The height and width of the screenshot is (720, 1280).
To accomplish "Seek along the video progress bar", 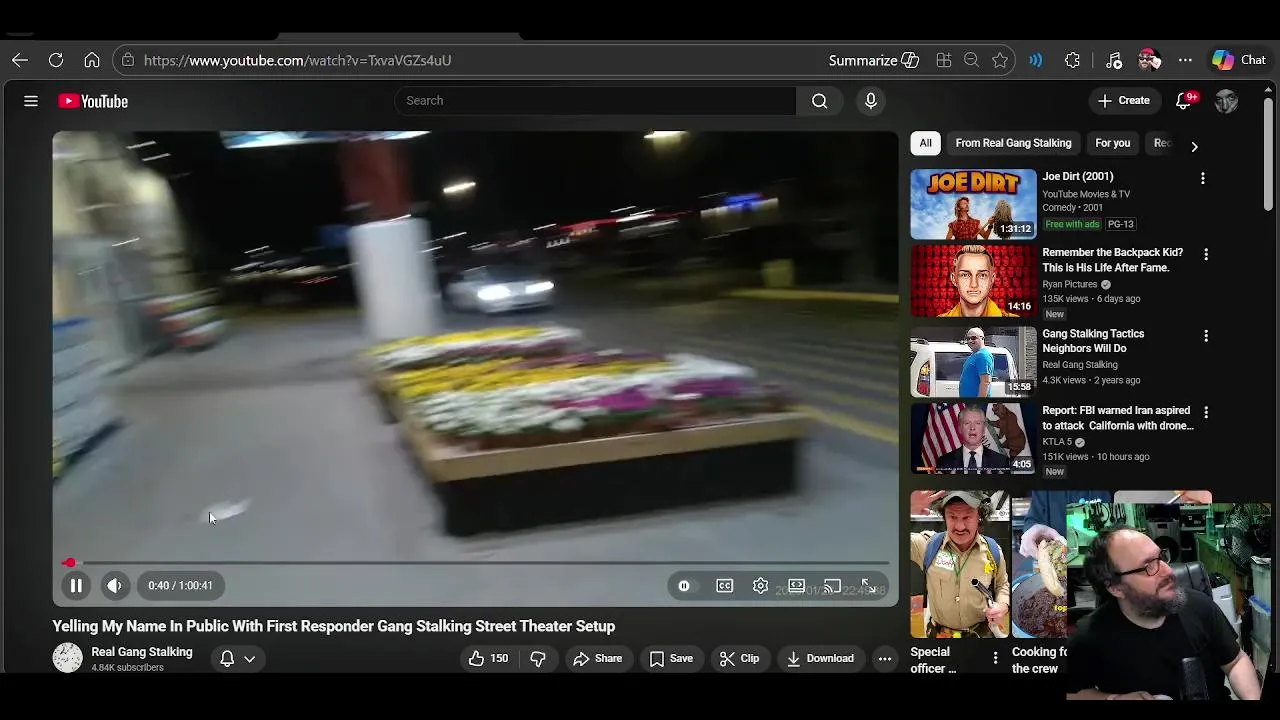I will [x=475, y=563].
